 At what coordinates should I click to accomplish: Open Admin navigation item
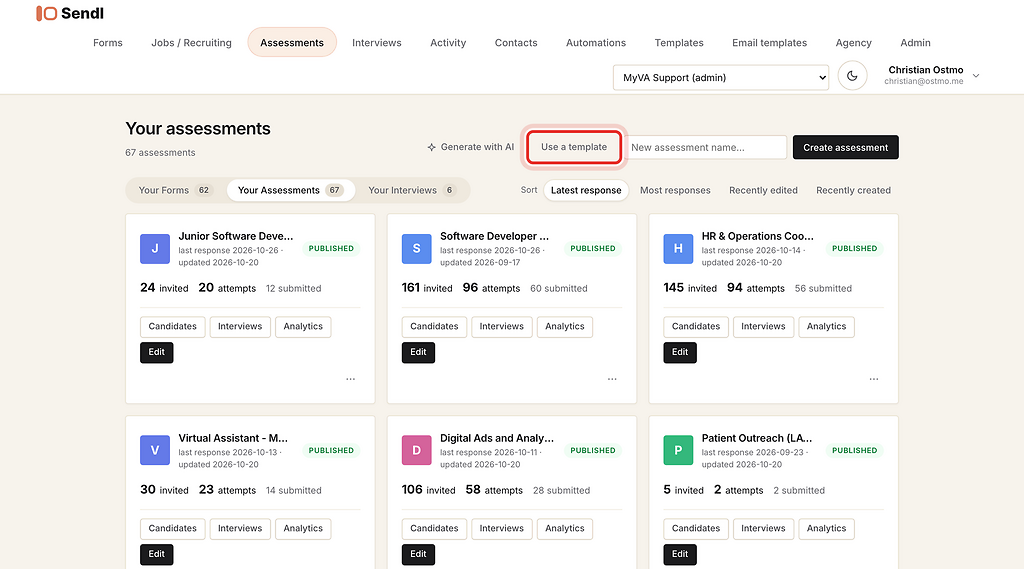[916, 42]
